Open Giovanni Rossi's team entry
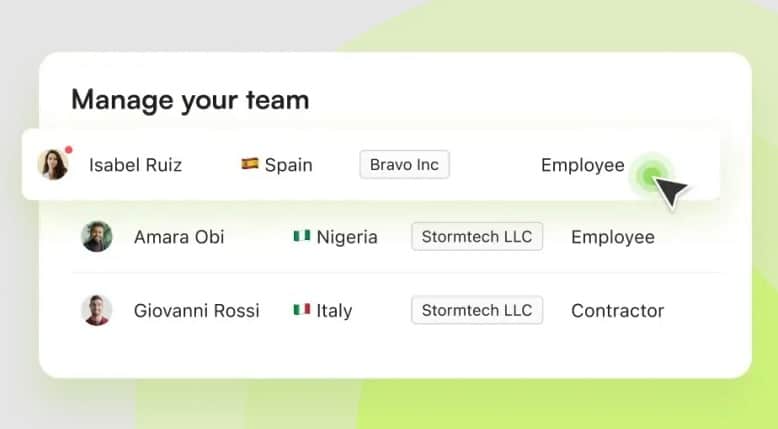This screenshot has width=778, height=429. pyautogui.click(x=196, y=310)
